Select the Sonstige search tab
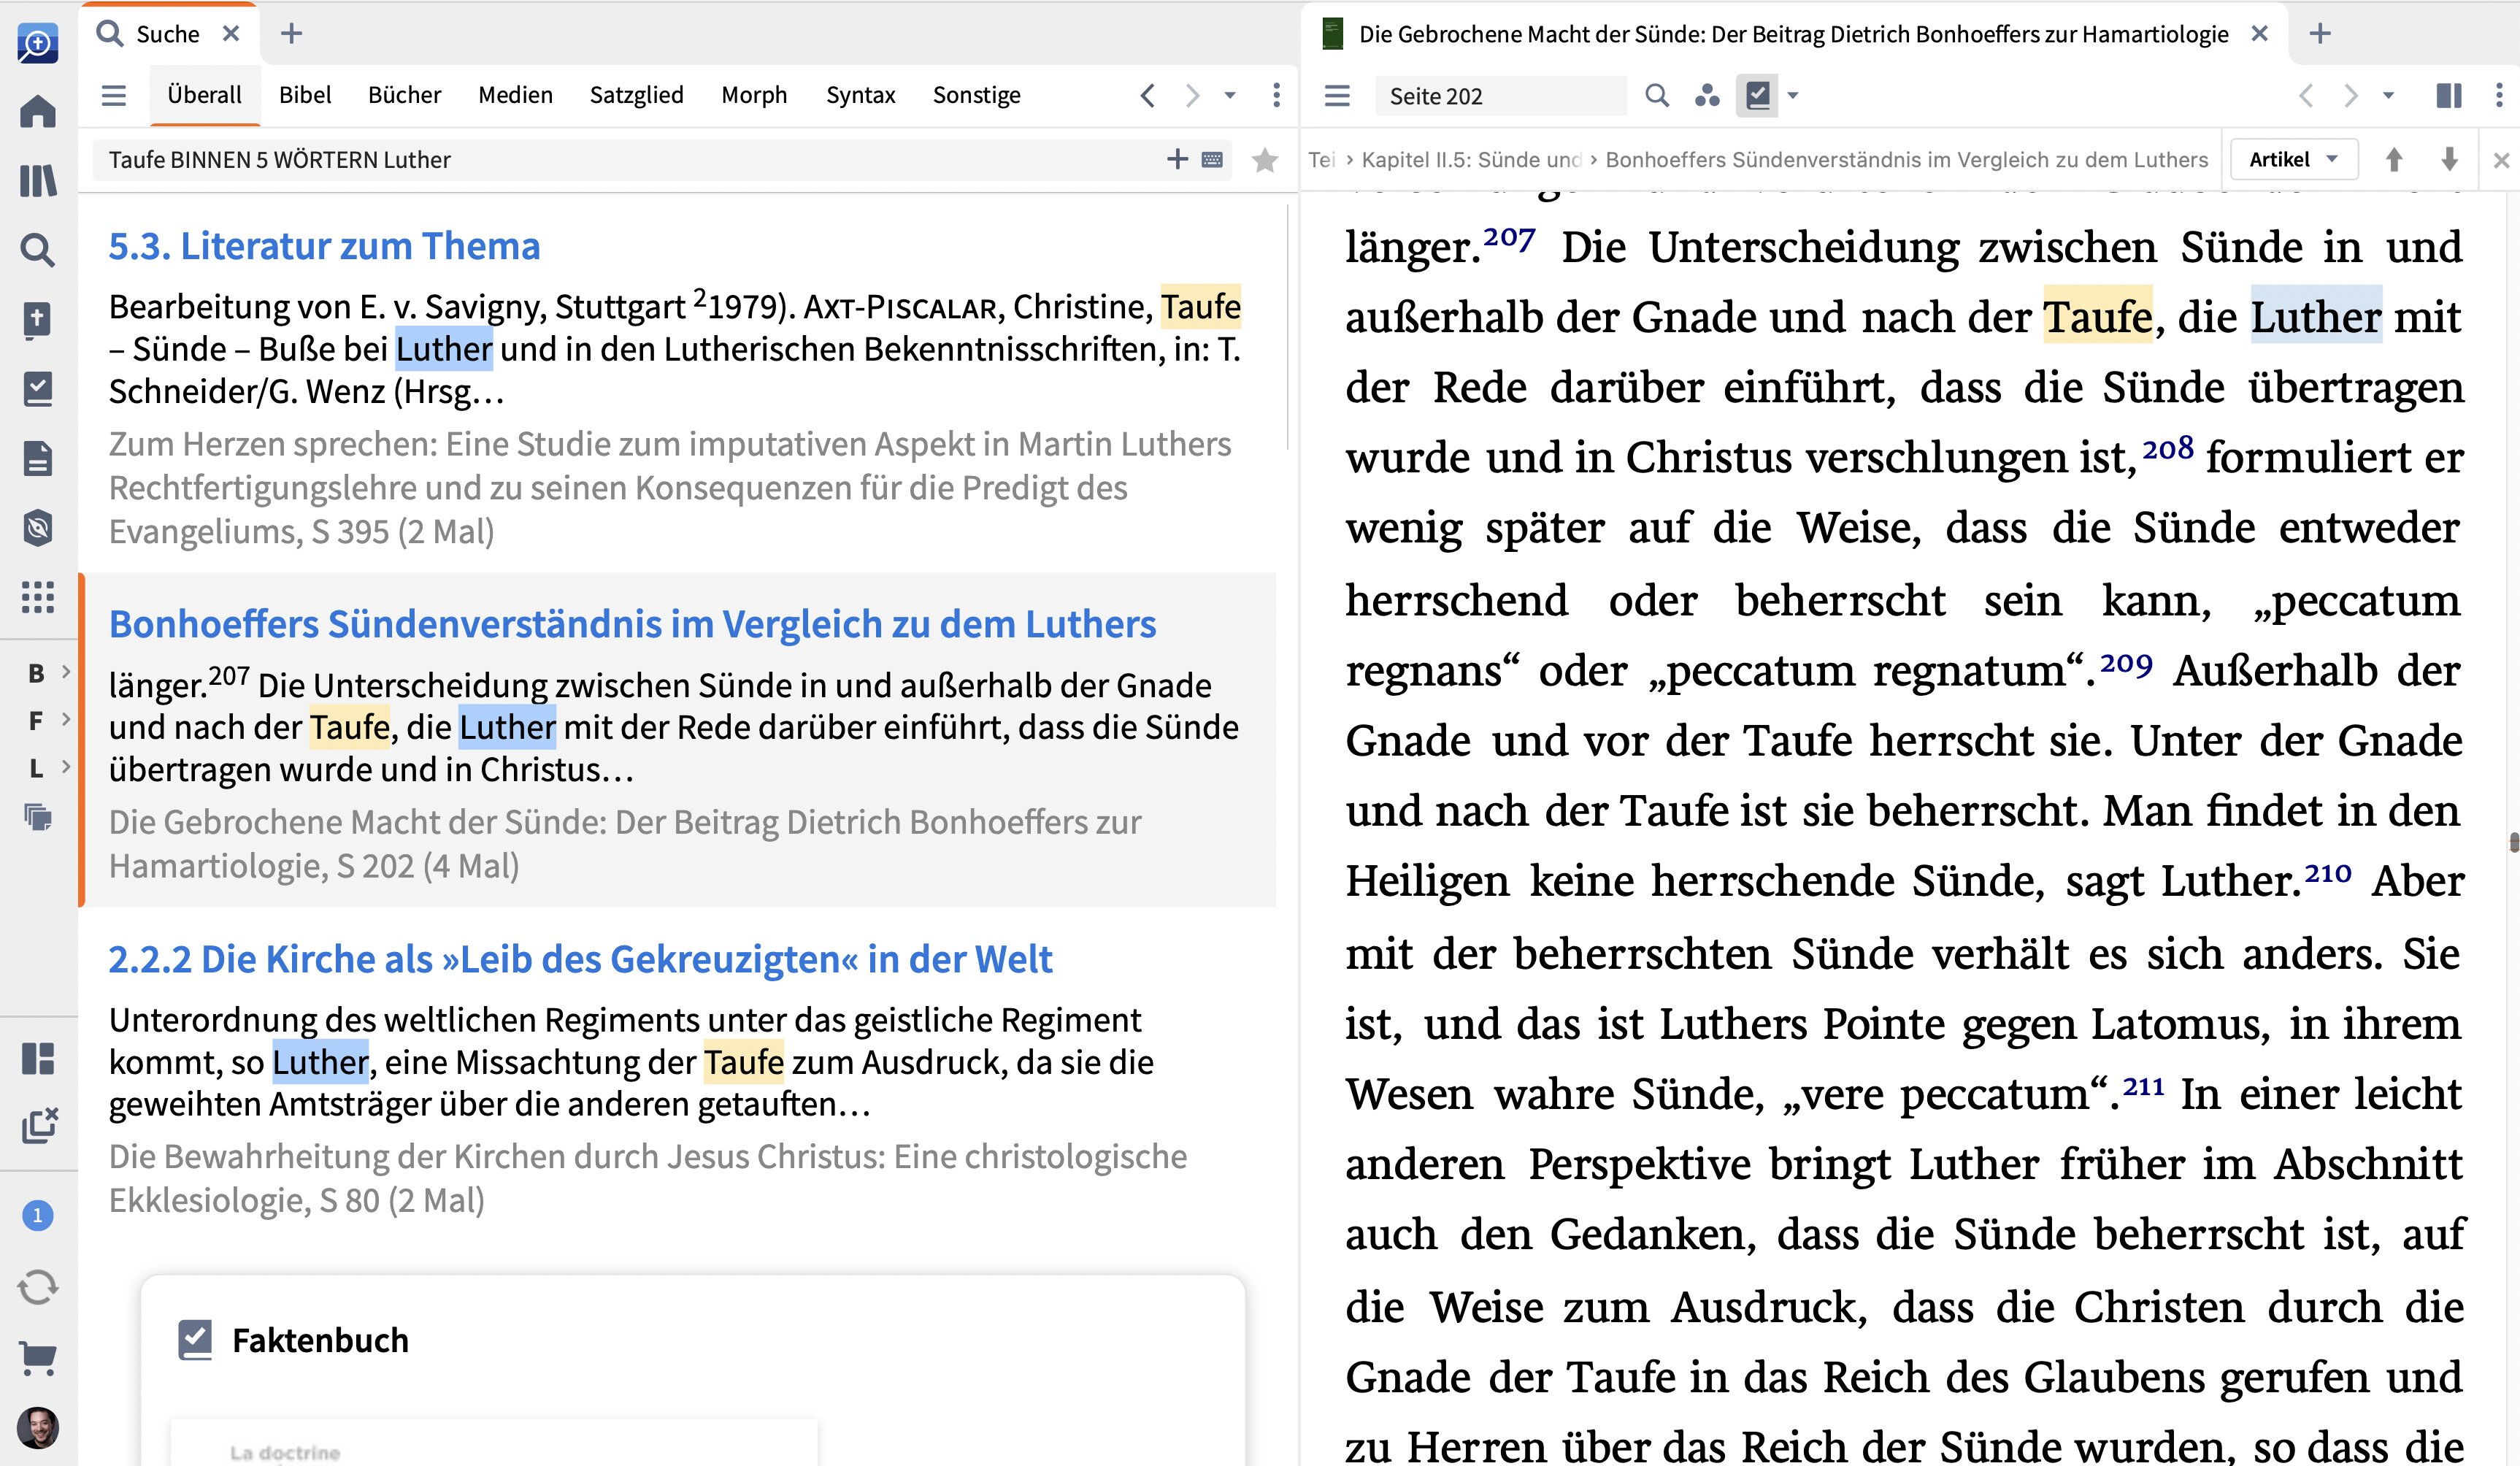 pyautogui.click(x=976, y=95)
